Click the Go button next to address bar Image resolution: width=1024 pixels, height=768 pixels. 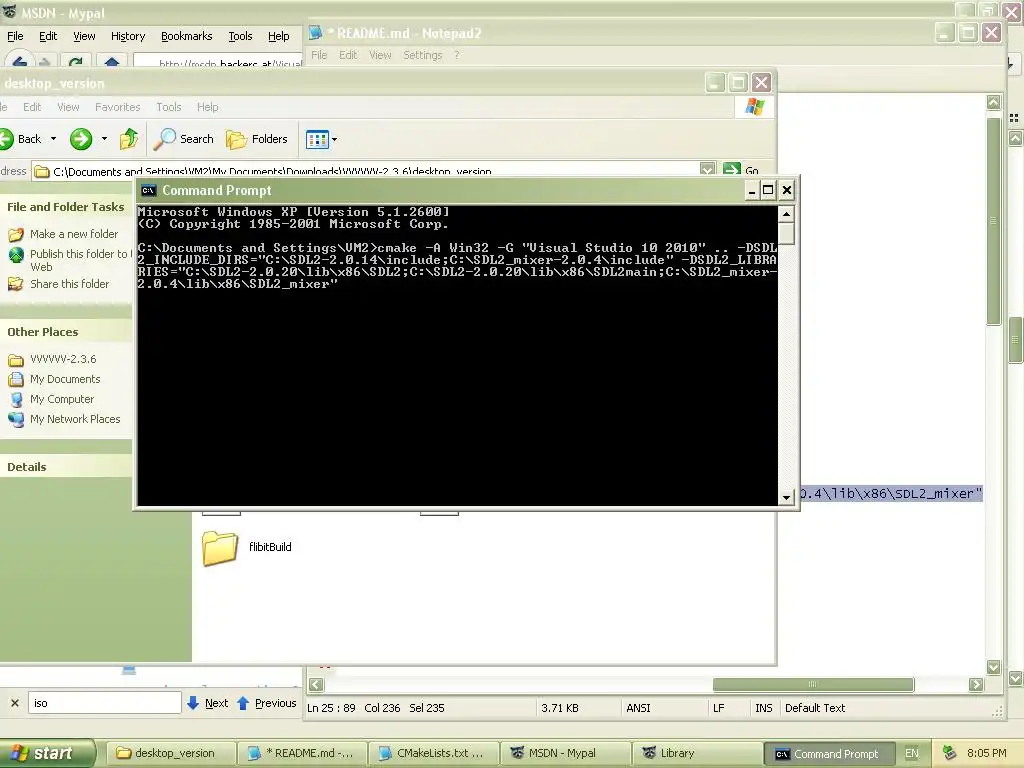pos(741,170)
